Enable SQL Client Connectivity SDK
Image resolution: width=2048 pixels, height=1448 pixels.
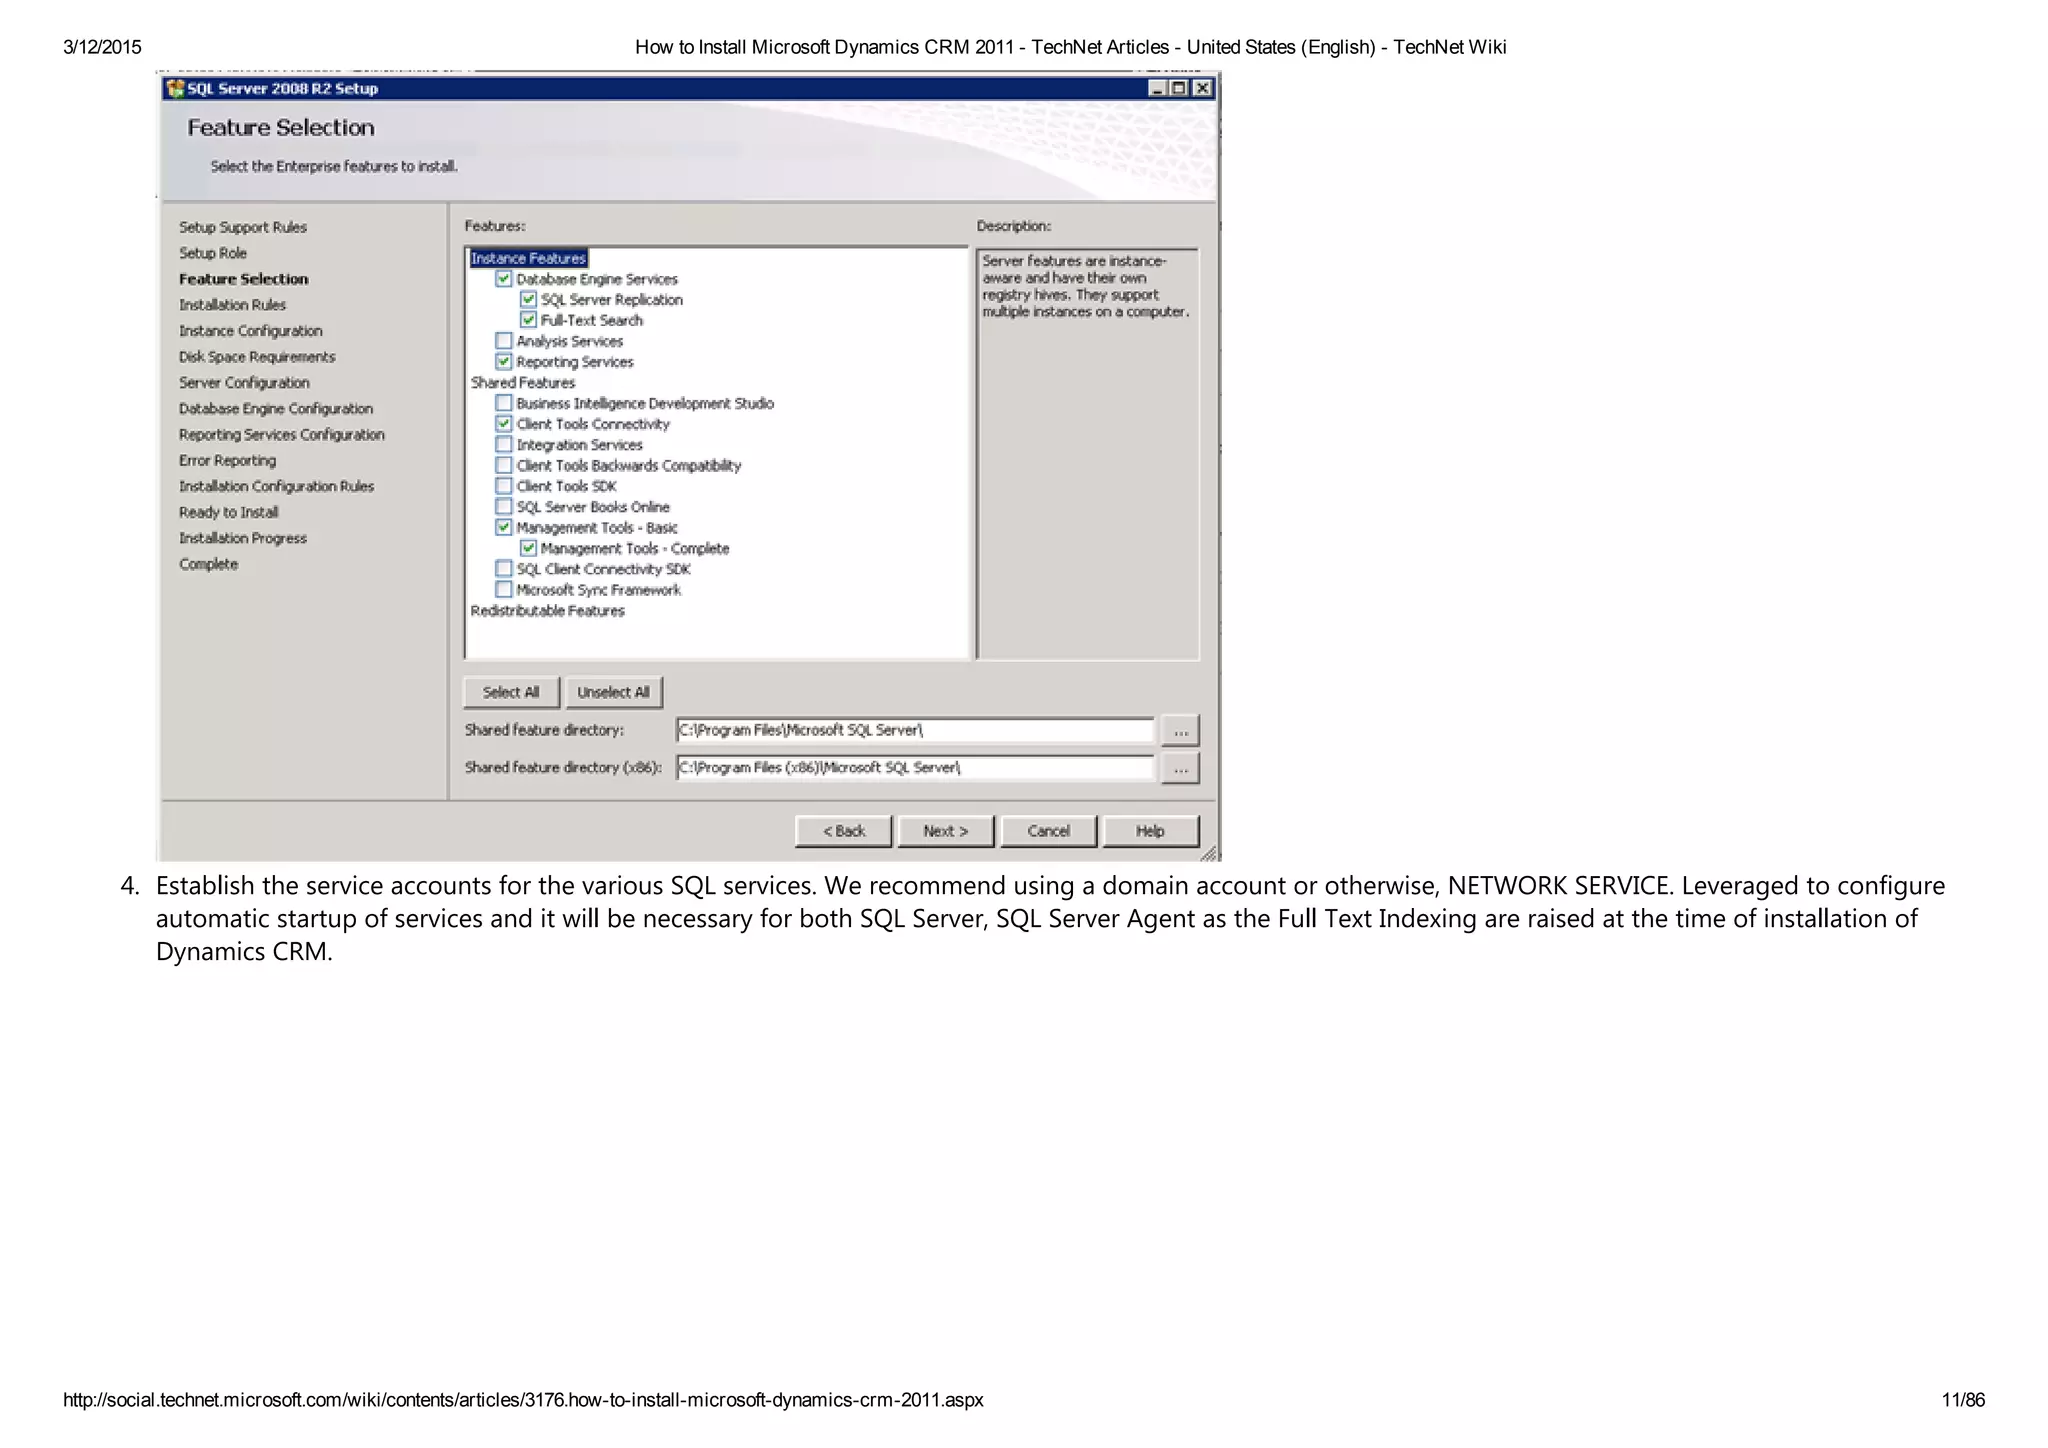click(504, 569)
